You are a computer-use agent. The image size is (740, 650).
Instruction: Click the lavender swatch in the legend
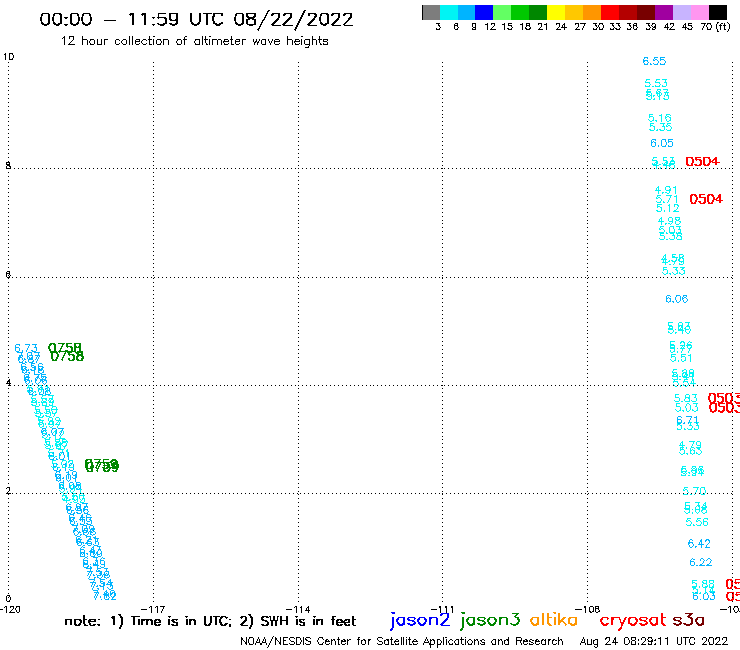[x=682, y=12]
